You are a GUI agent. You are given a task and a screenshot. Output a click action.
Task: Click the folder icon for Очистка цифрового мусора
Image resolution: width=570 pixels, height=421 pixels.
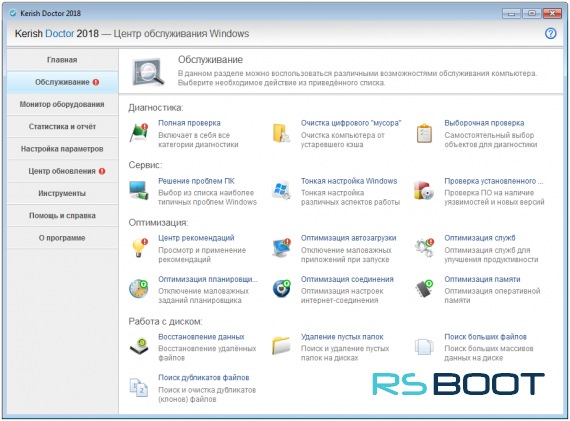pos(281,133)
